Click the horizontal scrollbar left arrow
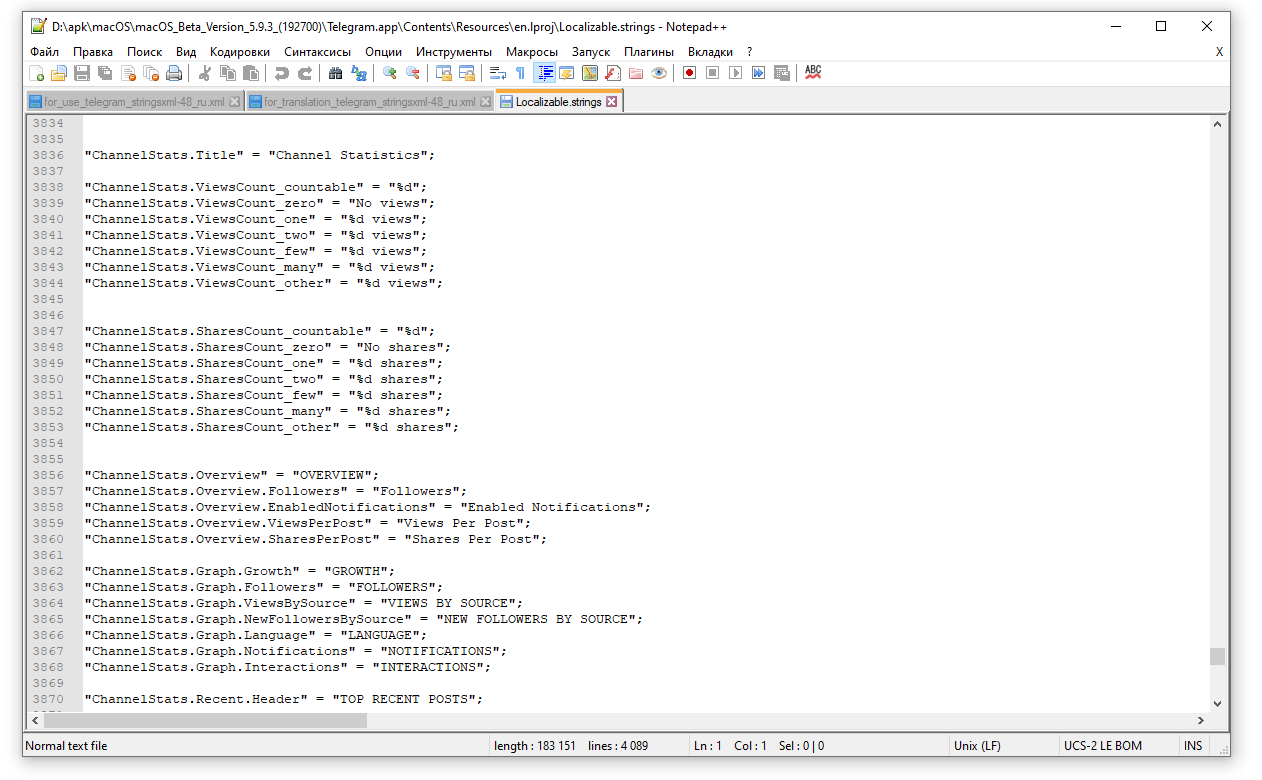 (x=34, y=720)
